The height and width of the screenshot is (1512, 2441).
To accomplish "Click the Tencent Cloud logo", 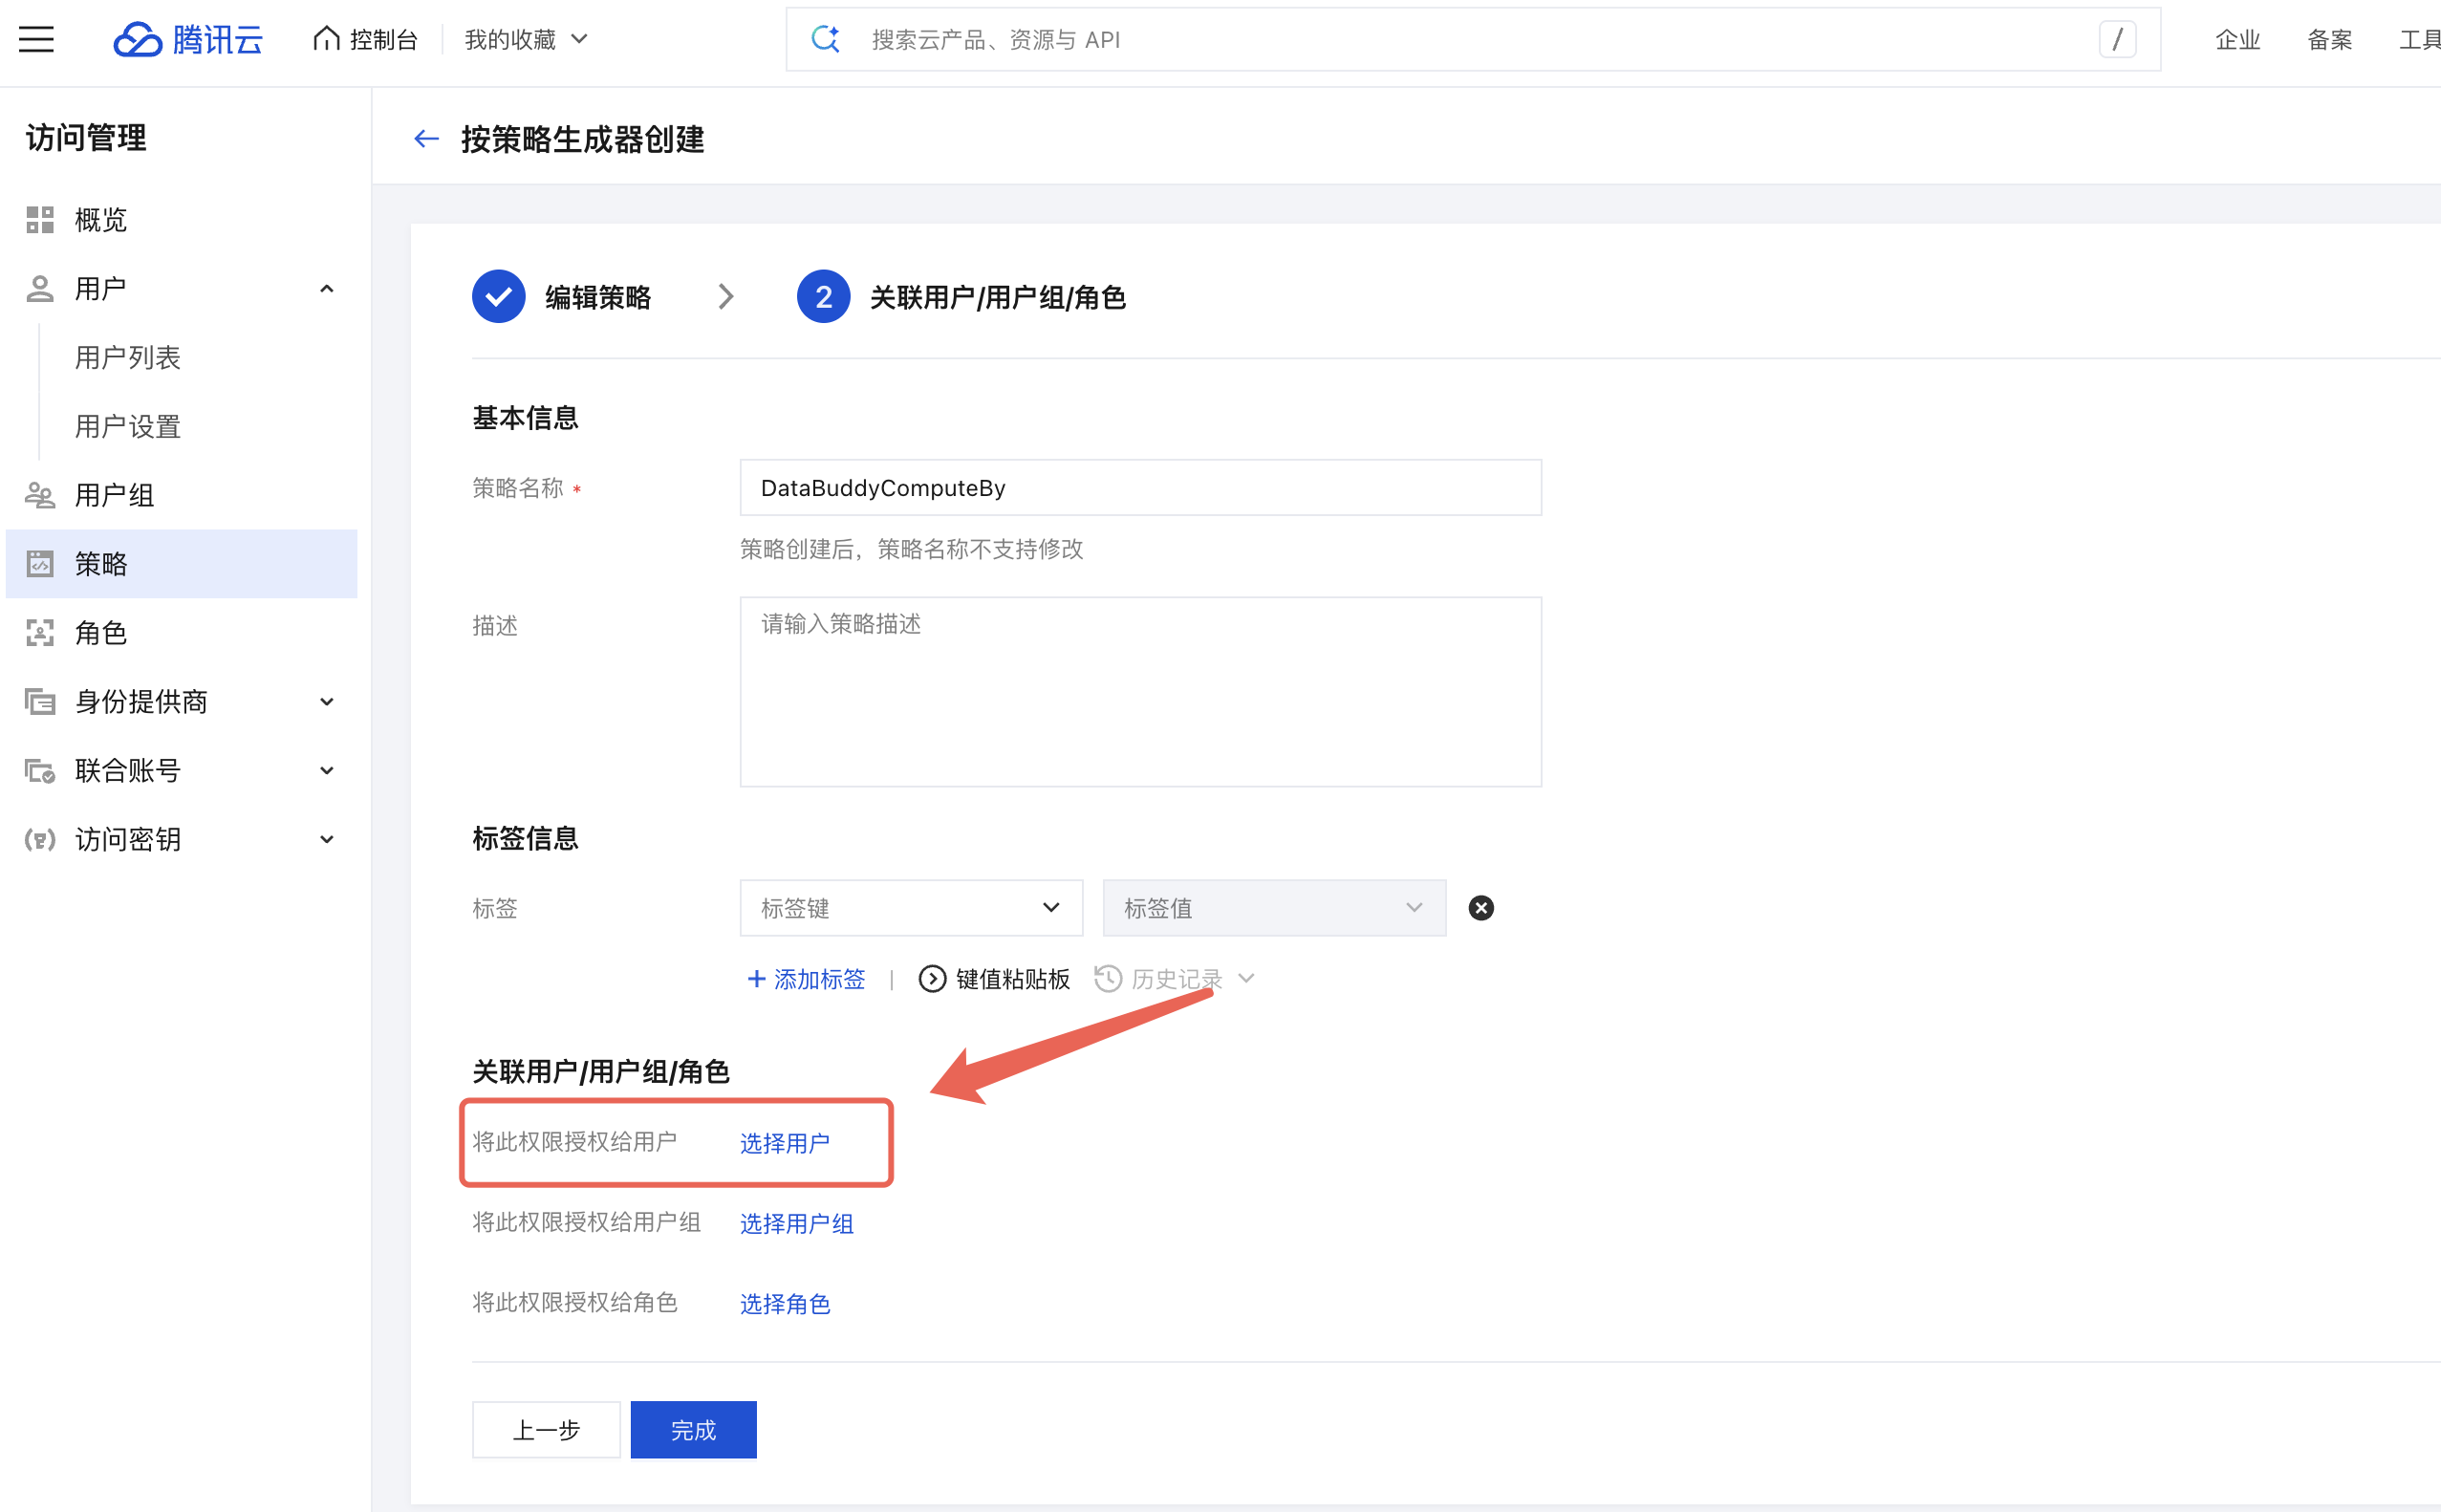I will [x=188, y=39].
